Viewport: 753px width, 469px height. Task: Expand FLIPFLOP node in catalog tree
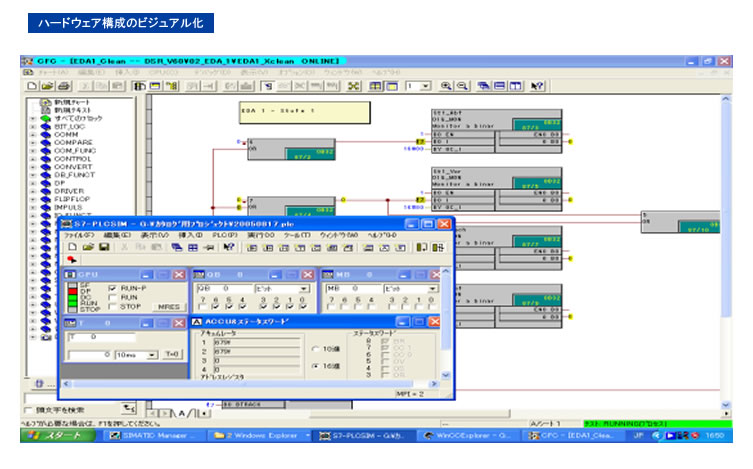(x=33, y=199)
